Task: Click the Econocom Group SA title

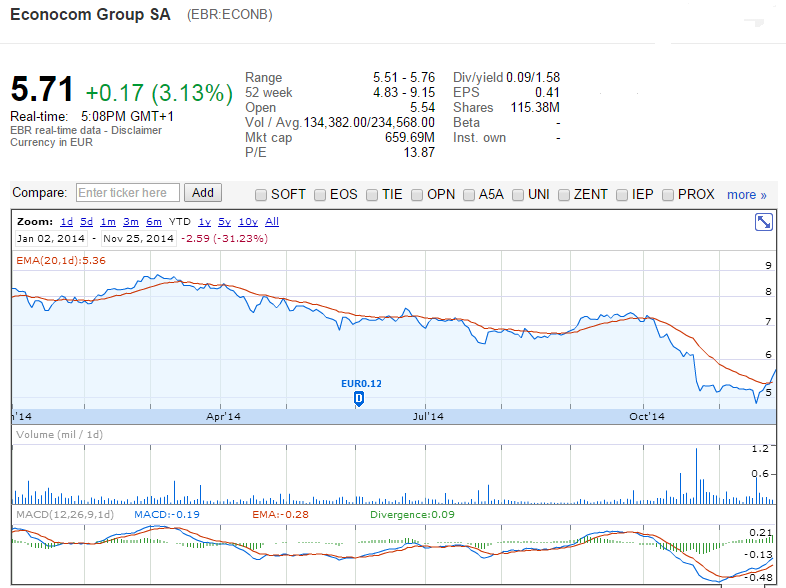Action: (91, 15)
